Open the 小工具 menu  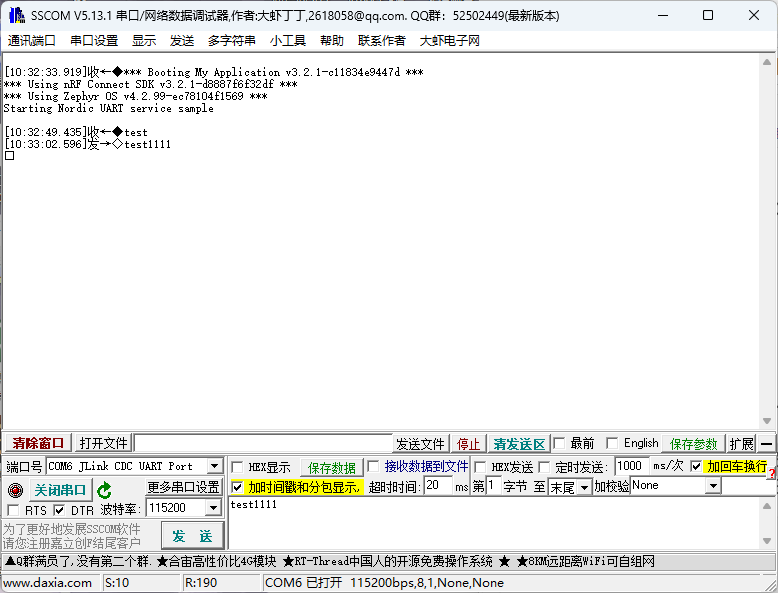pos(288,41)
